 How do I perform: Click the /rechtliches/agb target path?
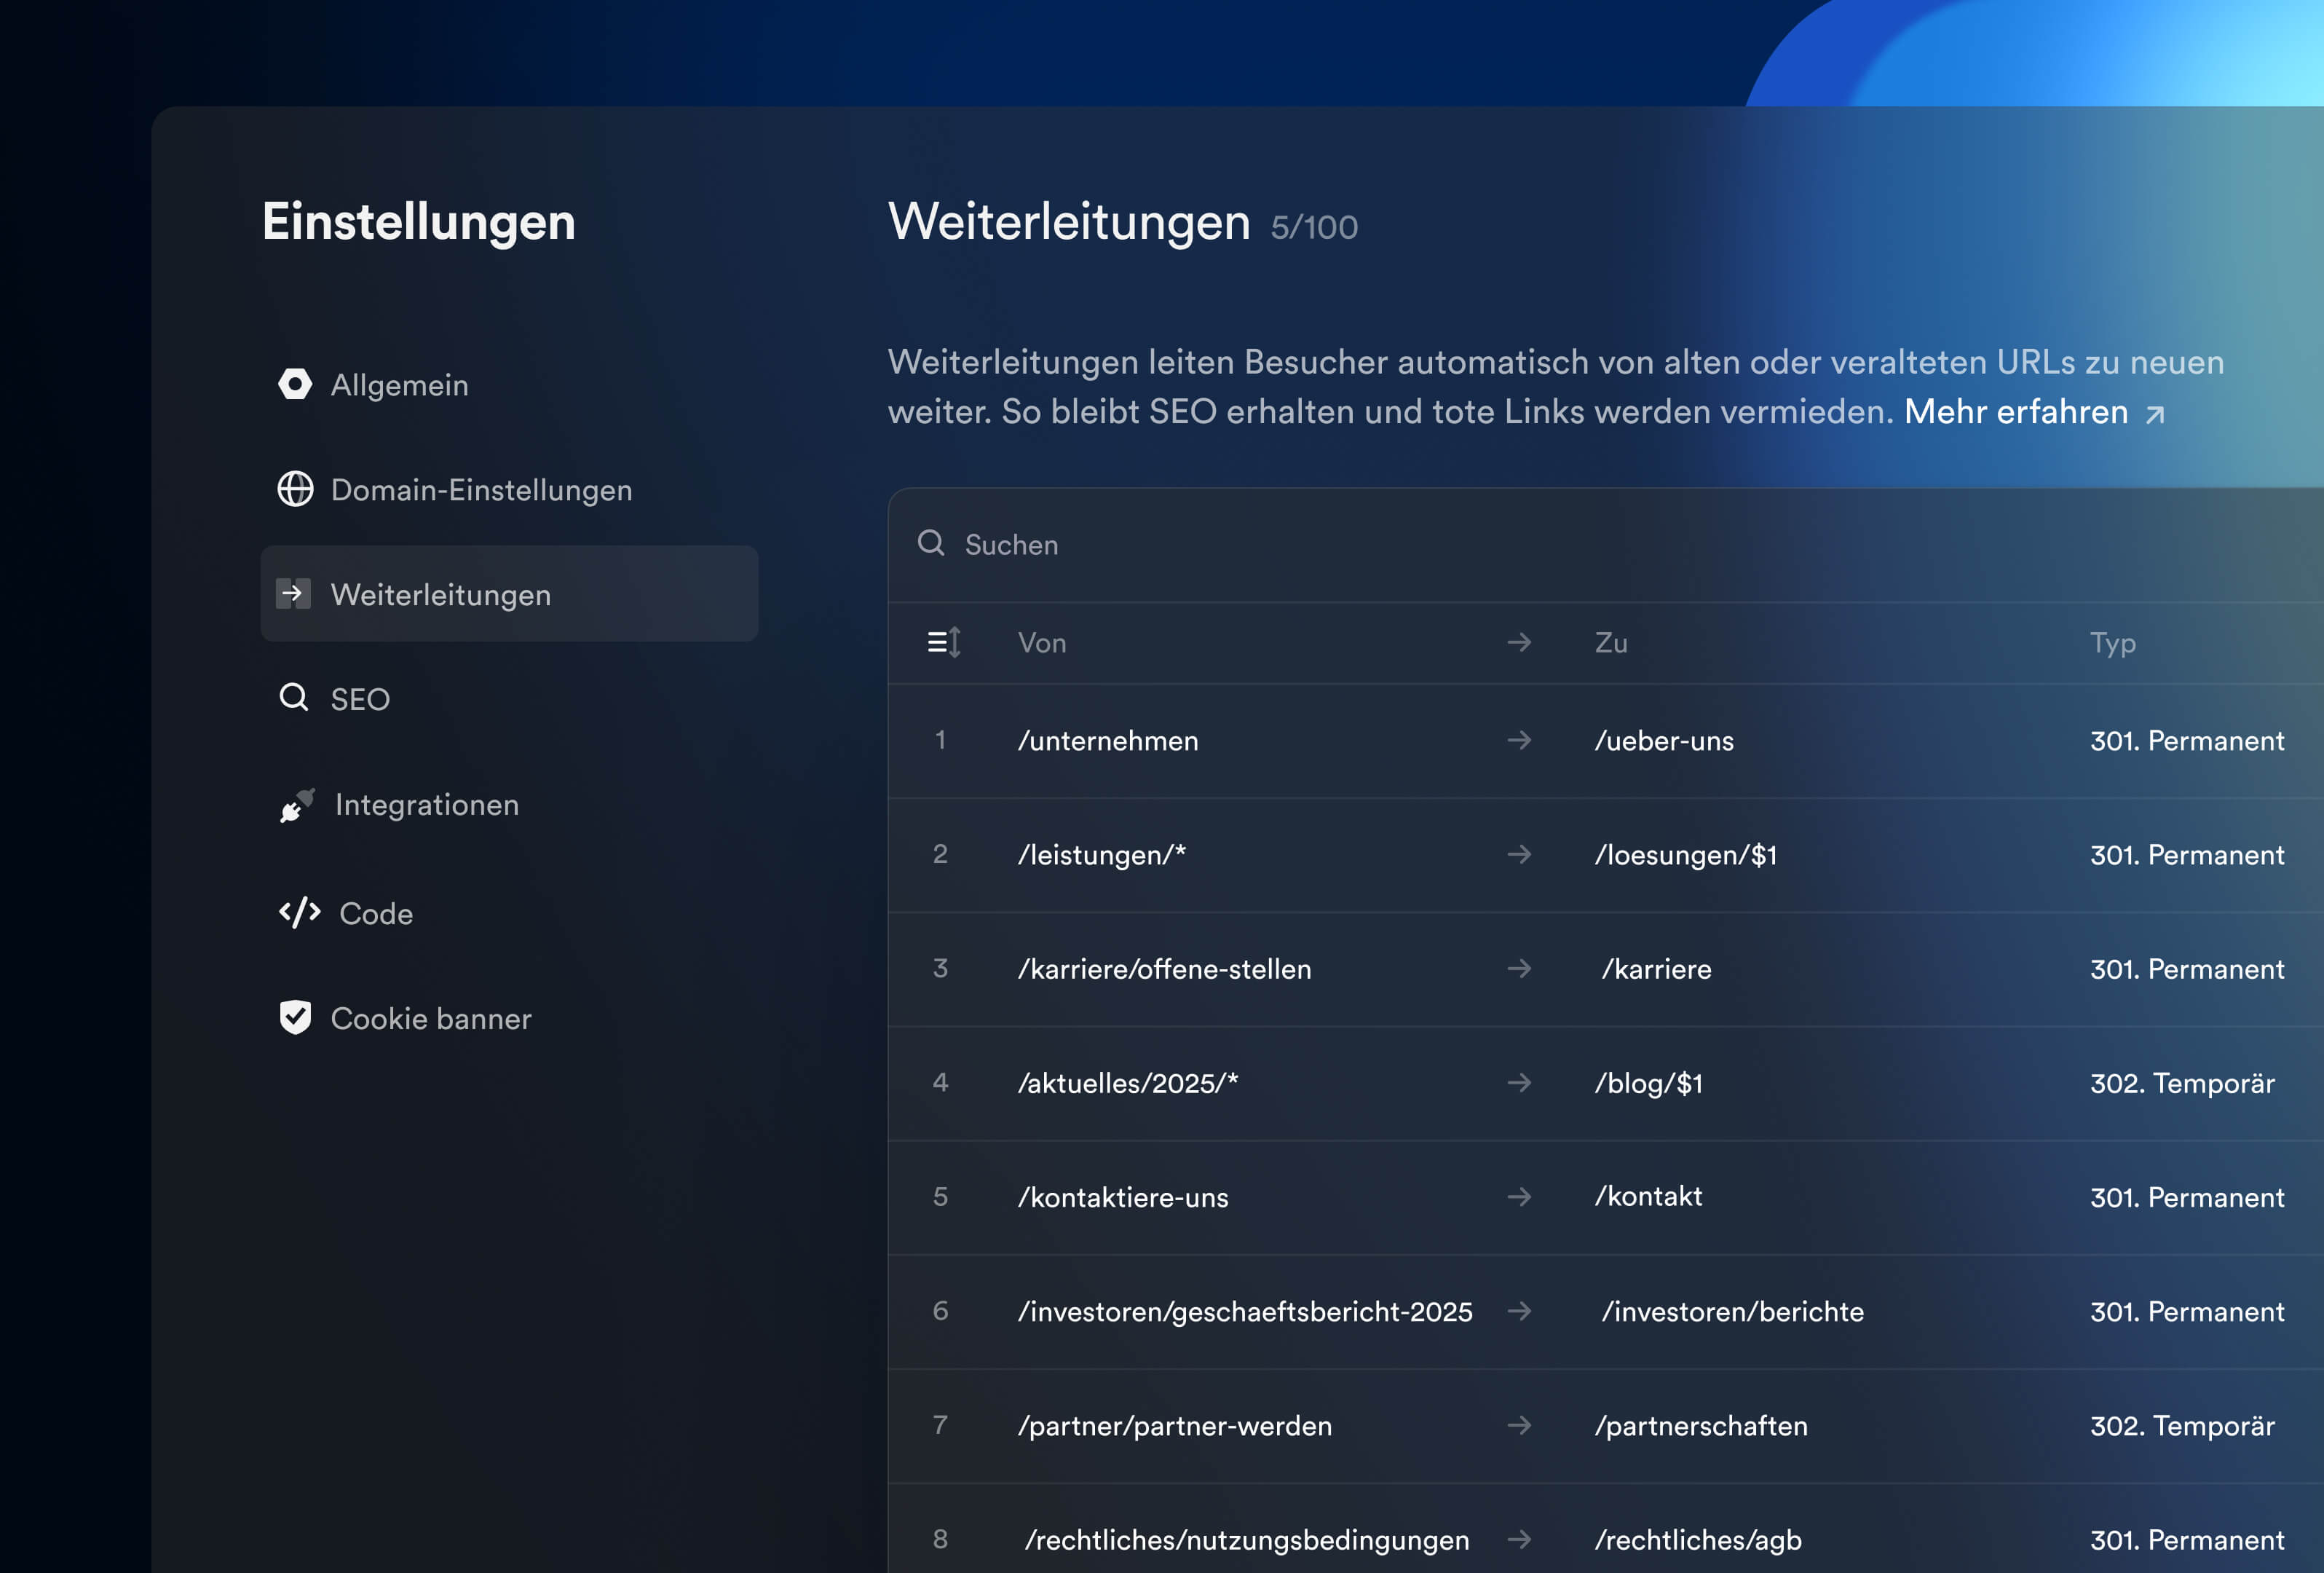[1698, 1540]
